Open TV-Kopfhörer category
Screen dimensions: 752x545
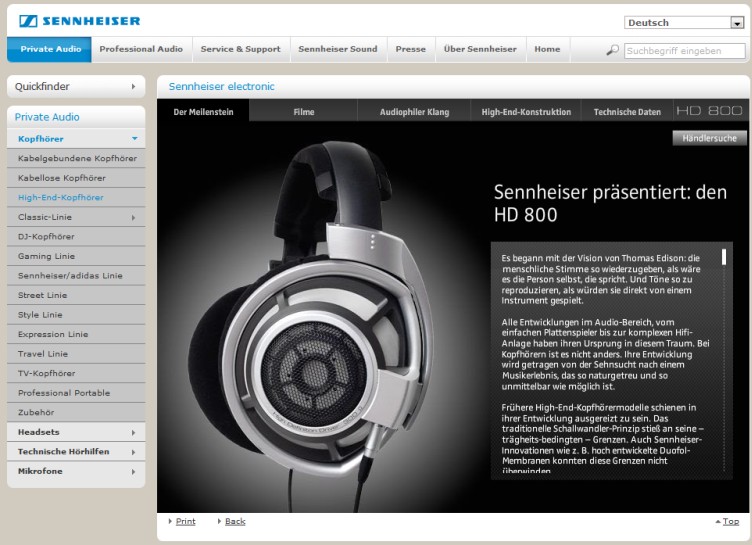(76, 373)
